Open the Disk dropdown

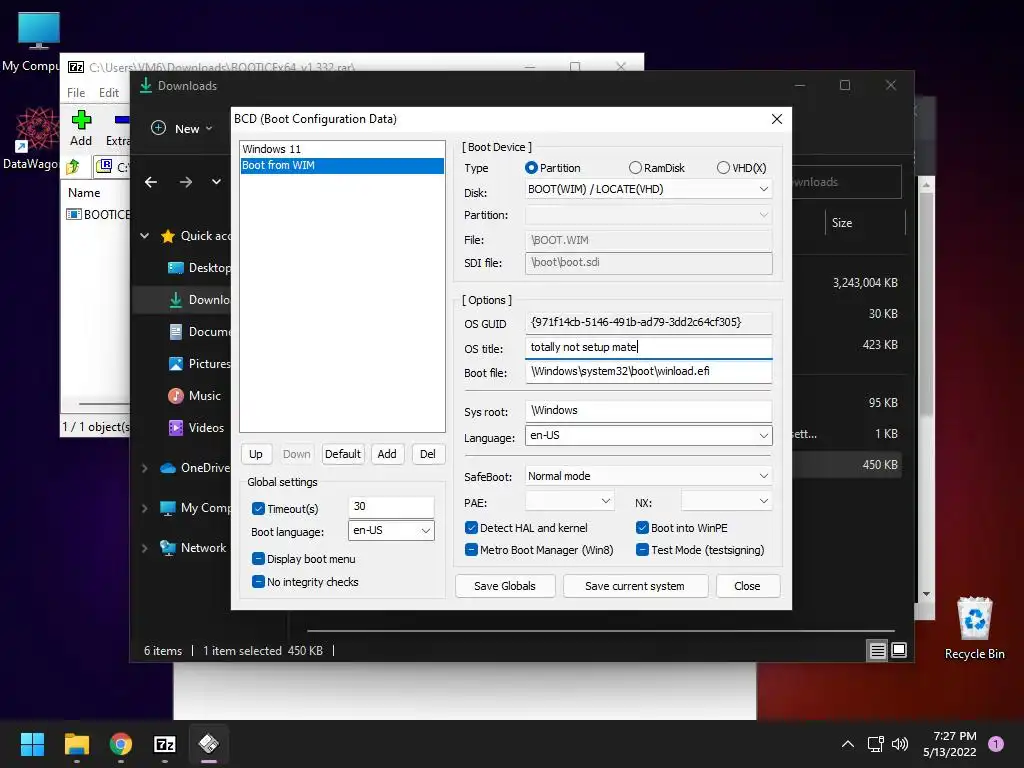click(x=648, y=189)
